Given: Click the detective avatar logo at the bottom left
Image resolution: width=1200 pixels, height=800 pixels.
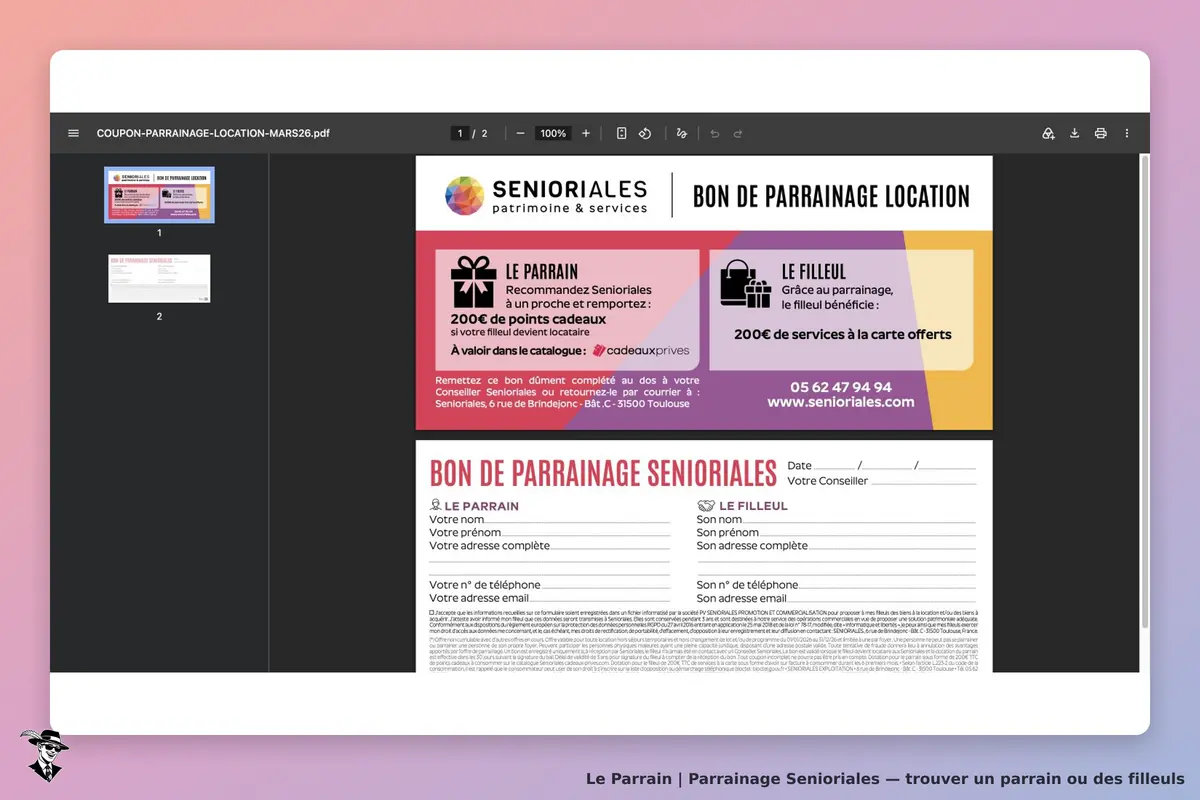Looking at the screenshot, I should pos(43,755).
